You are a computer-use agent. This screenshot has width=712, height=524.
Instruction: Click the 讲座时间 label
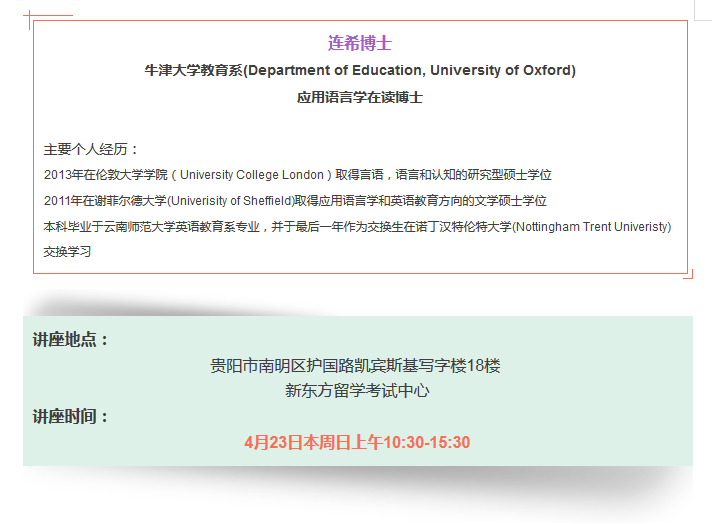point(70,416)
